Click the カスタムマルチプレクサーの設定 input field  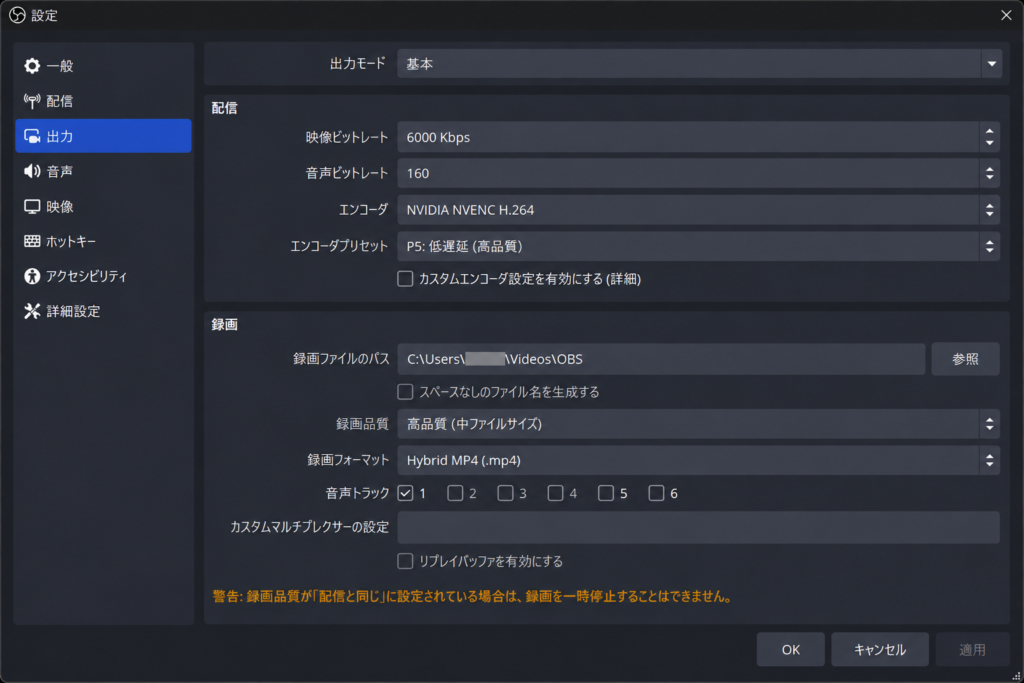(698, 528)
